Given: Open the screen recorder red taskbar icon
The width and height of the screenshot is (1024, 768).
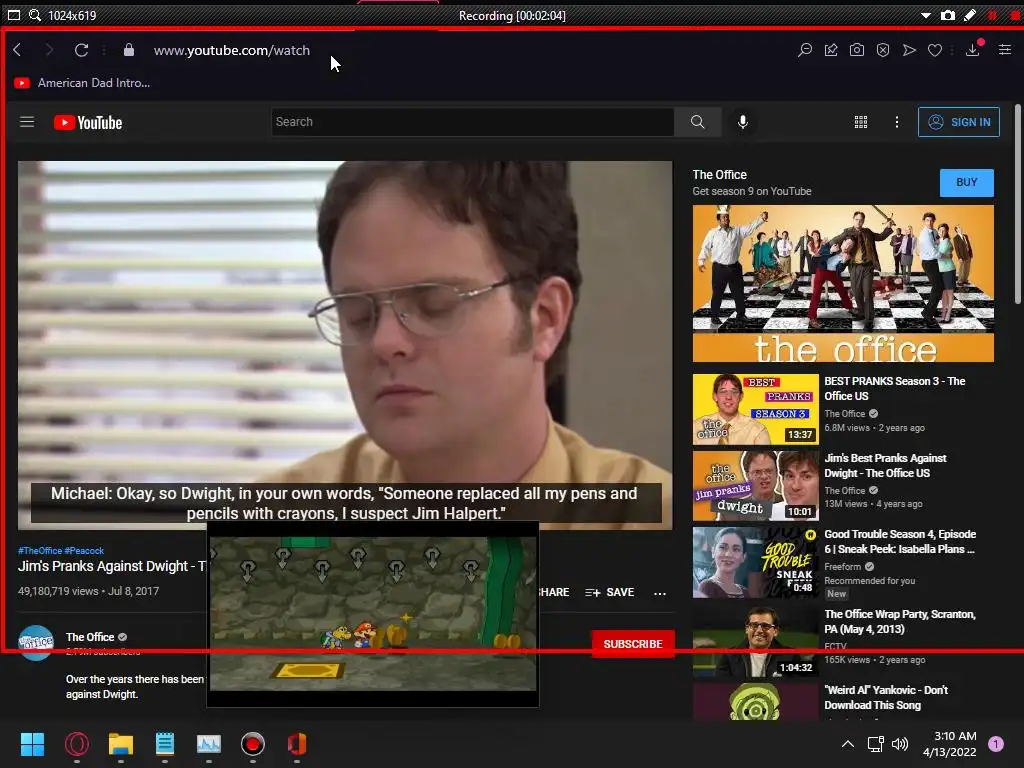Looking at the screenshot, I should (x=253, y=744).
